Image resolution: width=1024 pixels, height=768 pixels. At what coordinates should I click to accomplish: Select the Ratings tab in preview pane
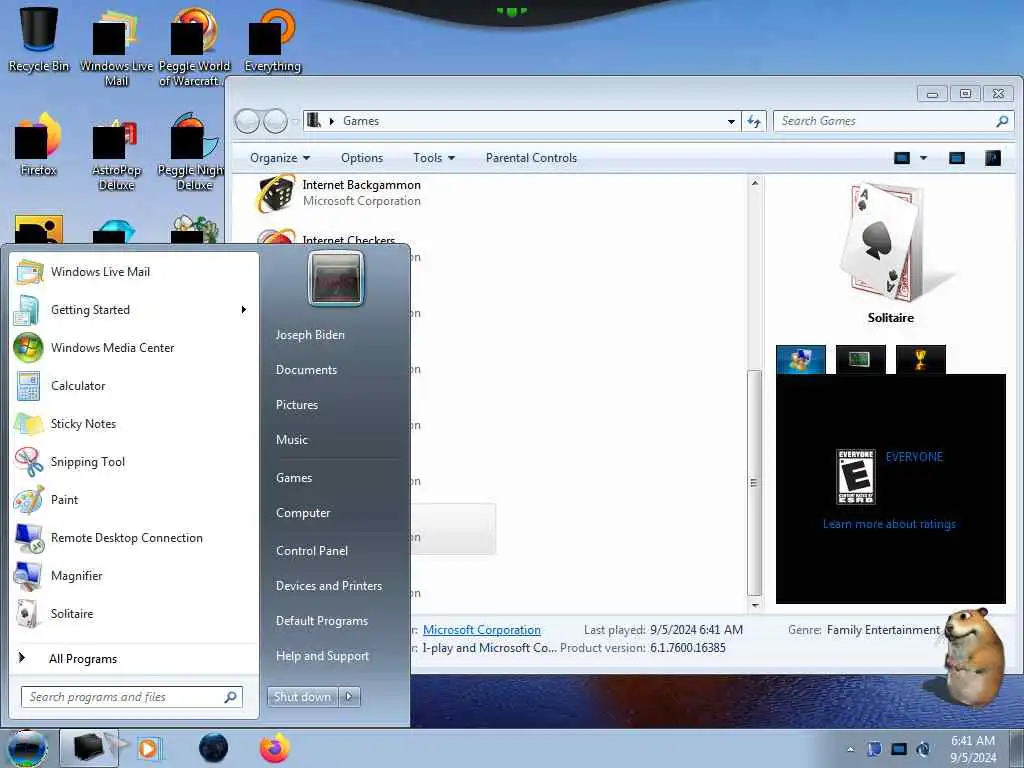point(801,360)
